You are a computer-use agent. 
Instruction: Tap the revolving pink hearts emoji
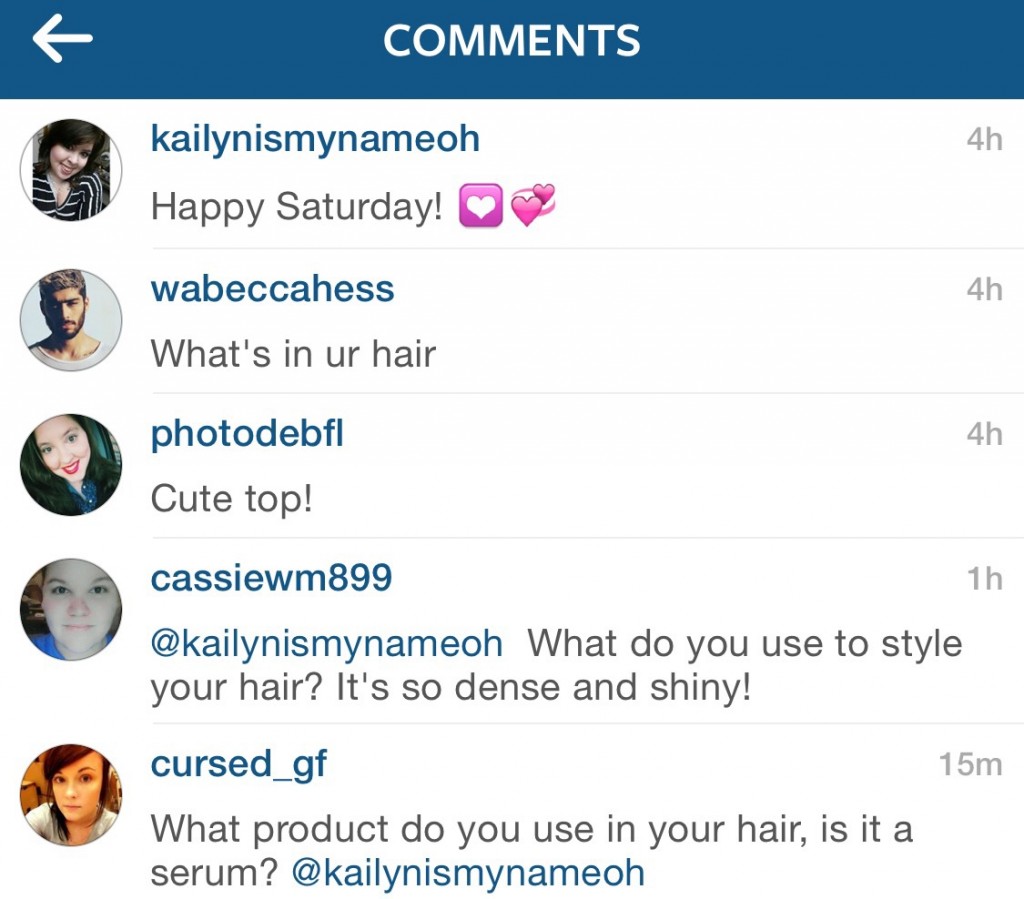coord(532,205)
